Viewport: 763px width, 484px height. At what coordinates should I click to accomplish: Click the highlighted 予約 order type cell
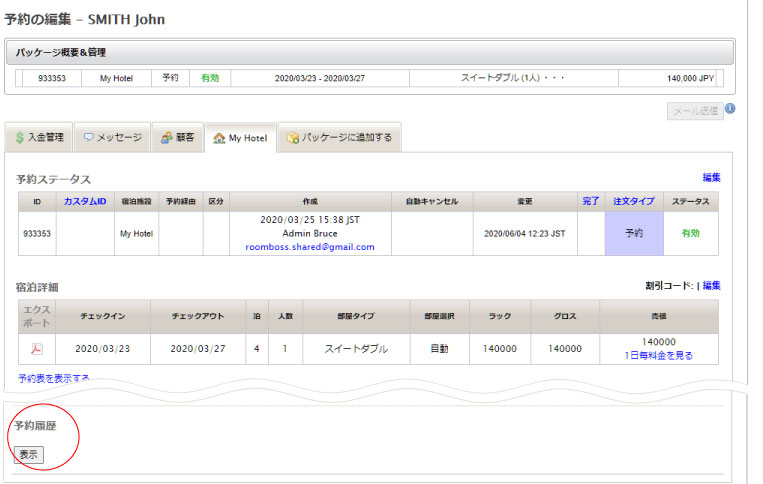pos(633,233)
